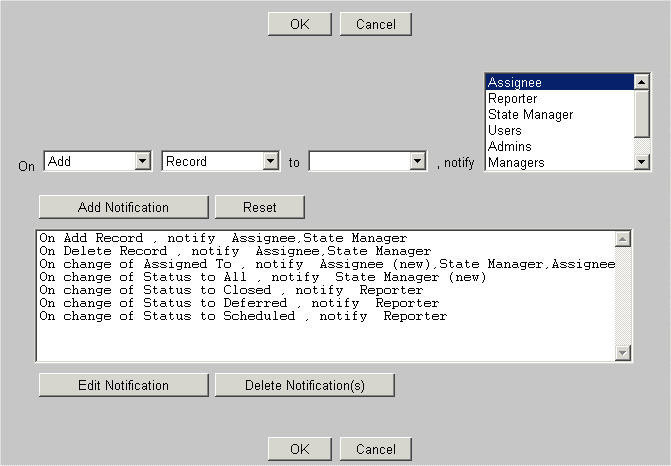Select the 'Status to Closed' notification rule
The width and height of the screenshot is (671, 466).
(230, 290)
